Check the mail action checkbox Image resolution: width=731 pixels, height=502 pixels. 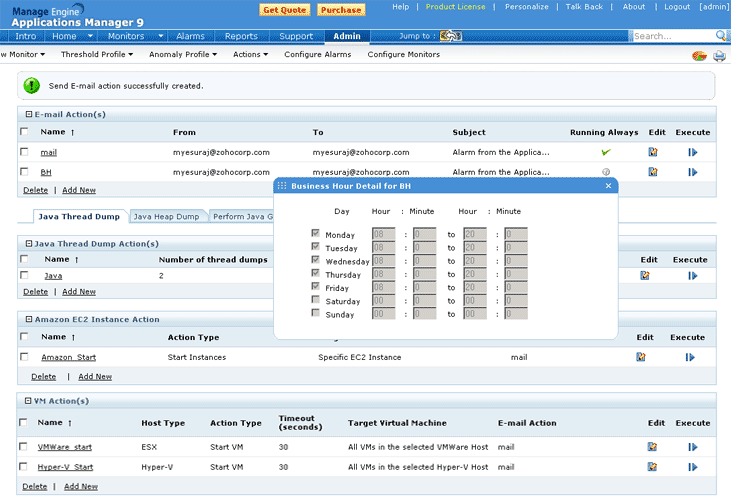pos(24,152)
